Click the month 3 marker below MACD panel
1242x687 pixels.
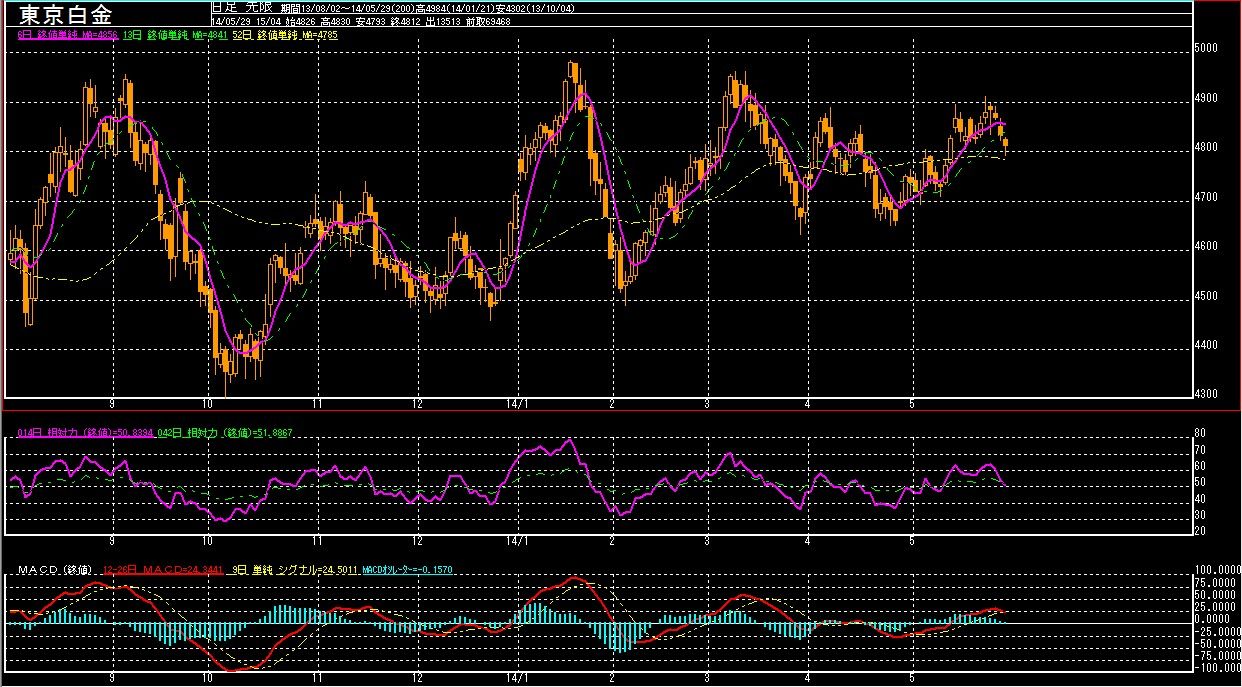tap(707, 679)
